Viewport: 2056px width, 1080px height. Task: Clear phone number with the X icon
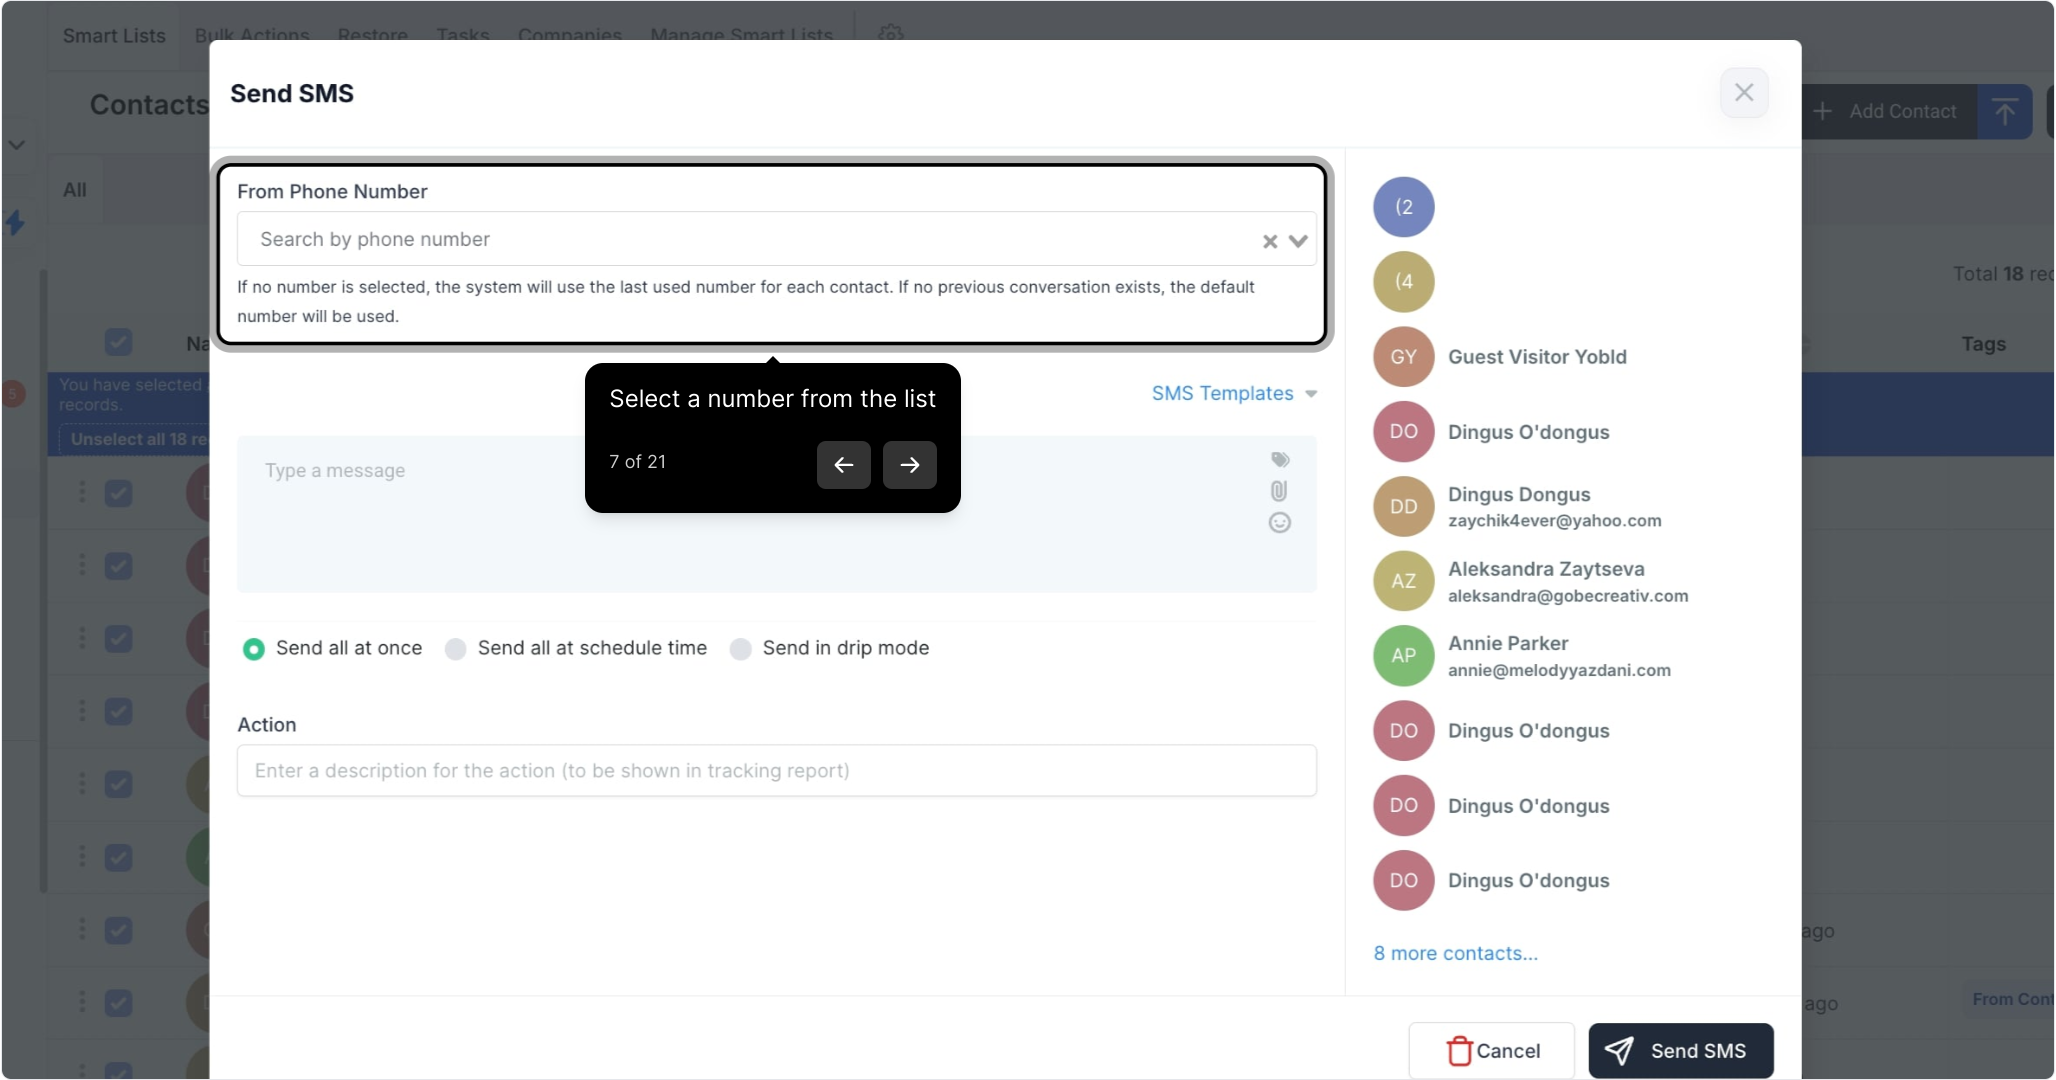1269,241
